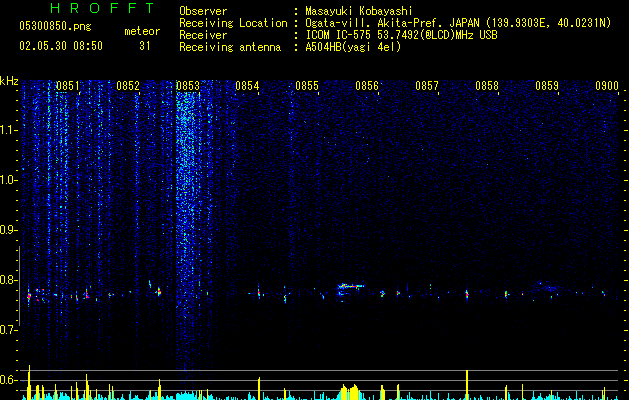The width and height of the screenshot is (629, 400).
Task: Click the 0900 time marker
Action: [607, 86]
